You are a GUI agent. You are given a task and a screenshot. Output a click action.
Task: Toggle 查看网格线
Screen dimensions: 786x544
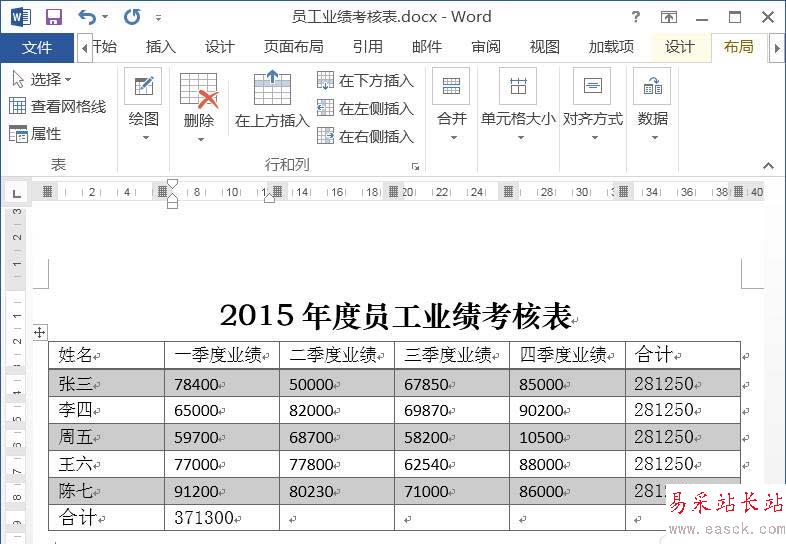(x=58, y=106)
